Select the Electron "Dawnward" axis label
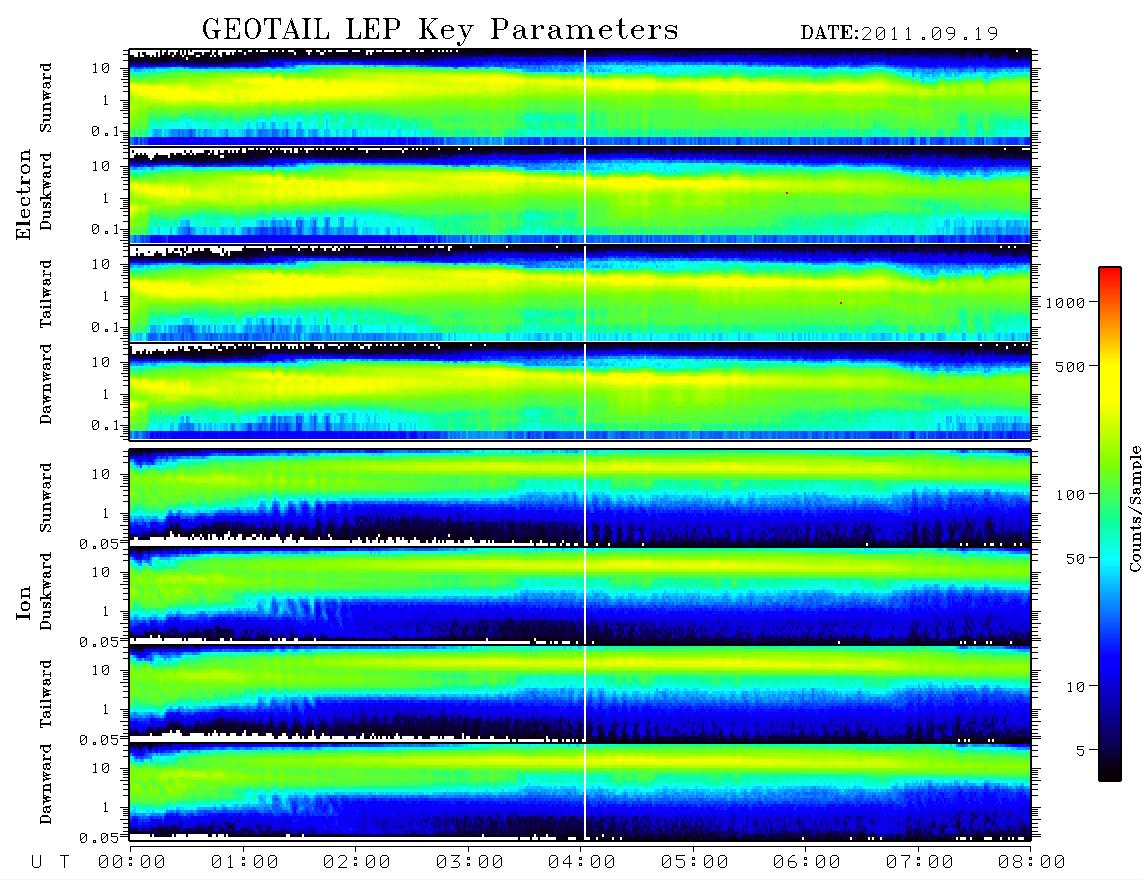Viewport: 1142px width, 880px height. (x=46, y=384)
